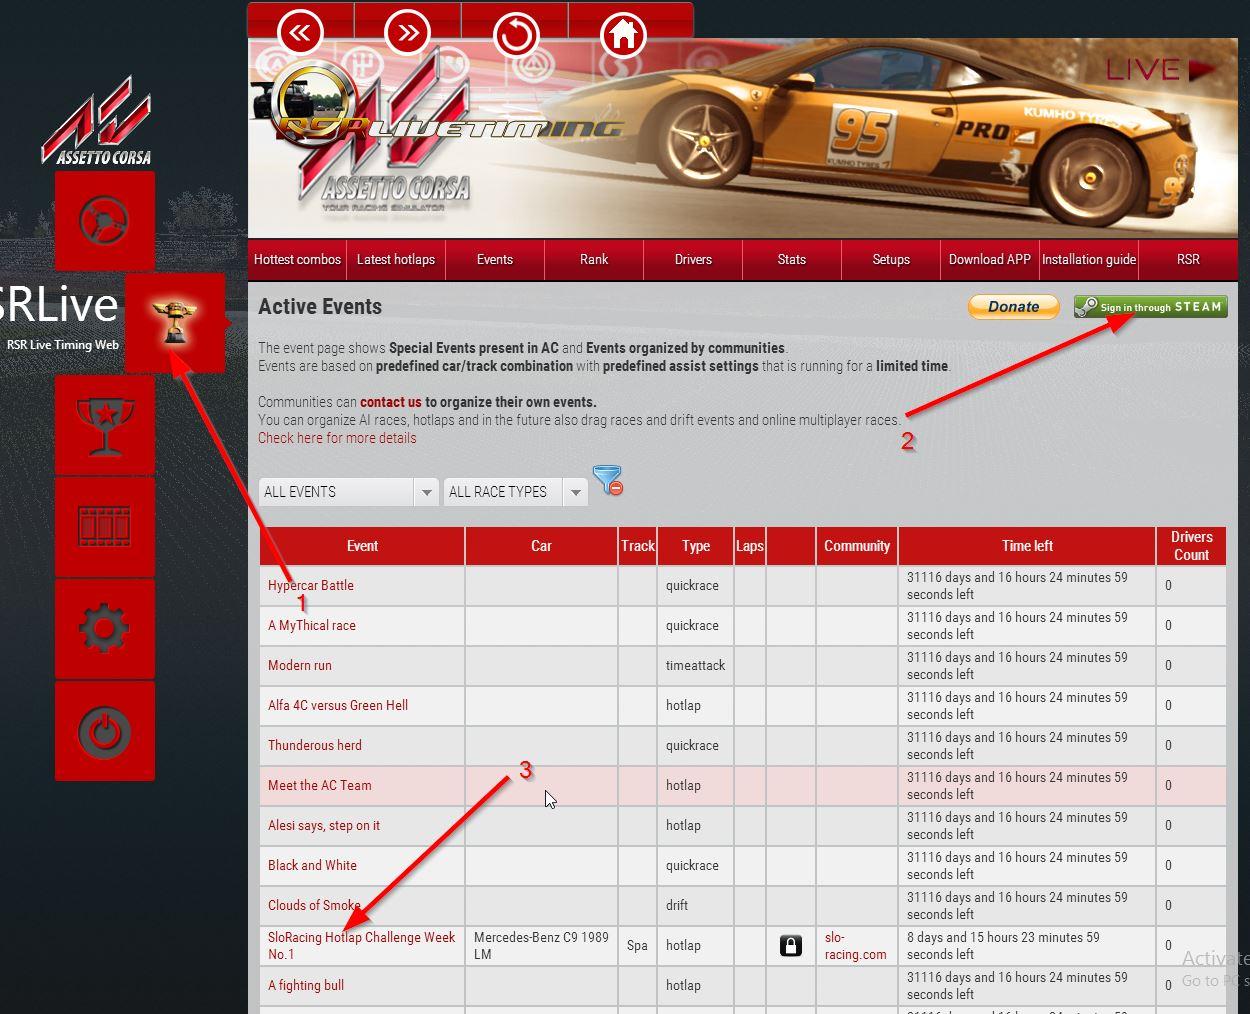The width and height of the screenshot is (1250, 1014).
Task: Open the star trophy achievements tile
Action: [105, 425]
